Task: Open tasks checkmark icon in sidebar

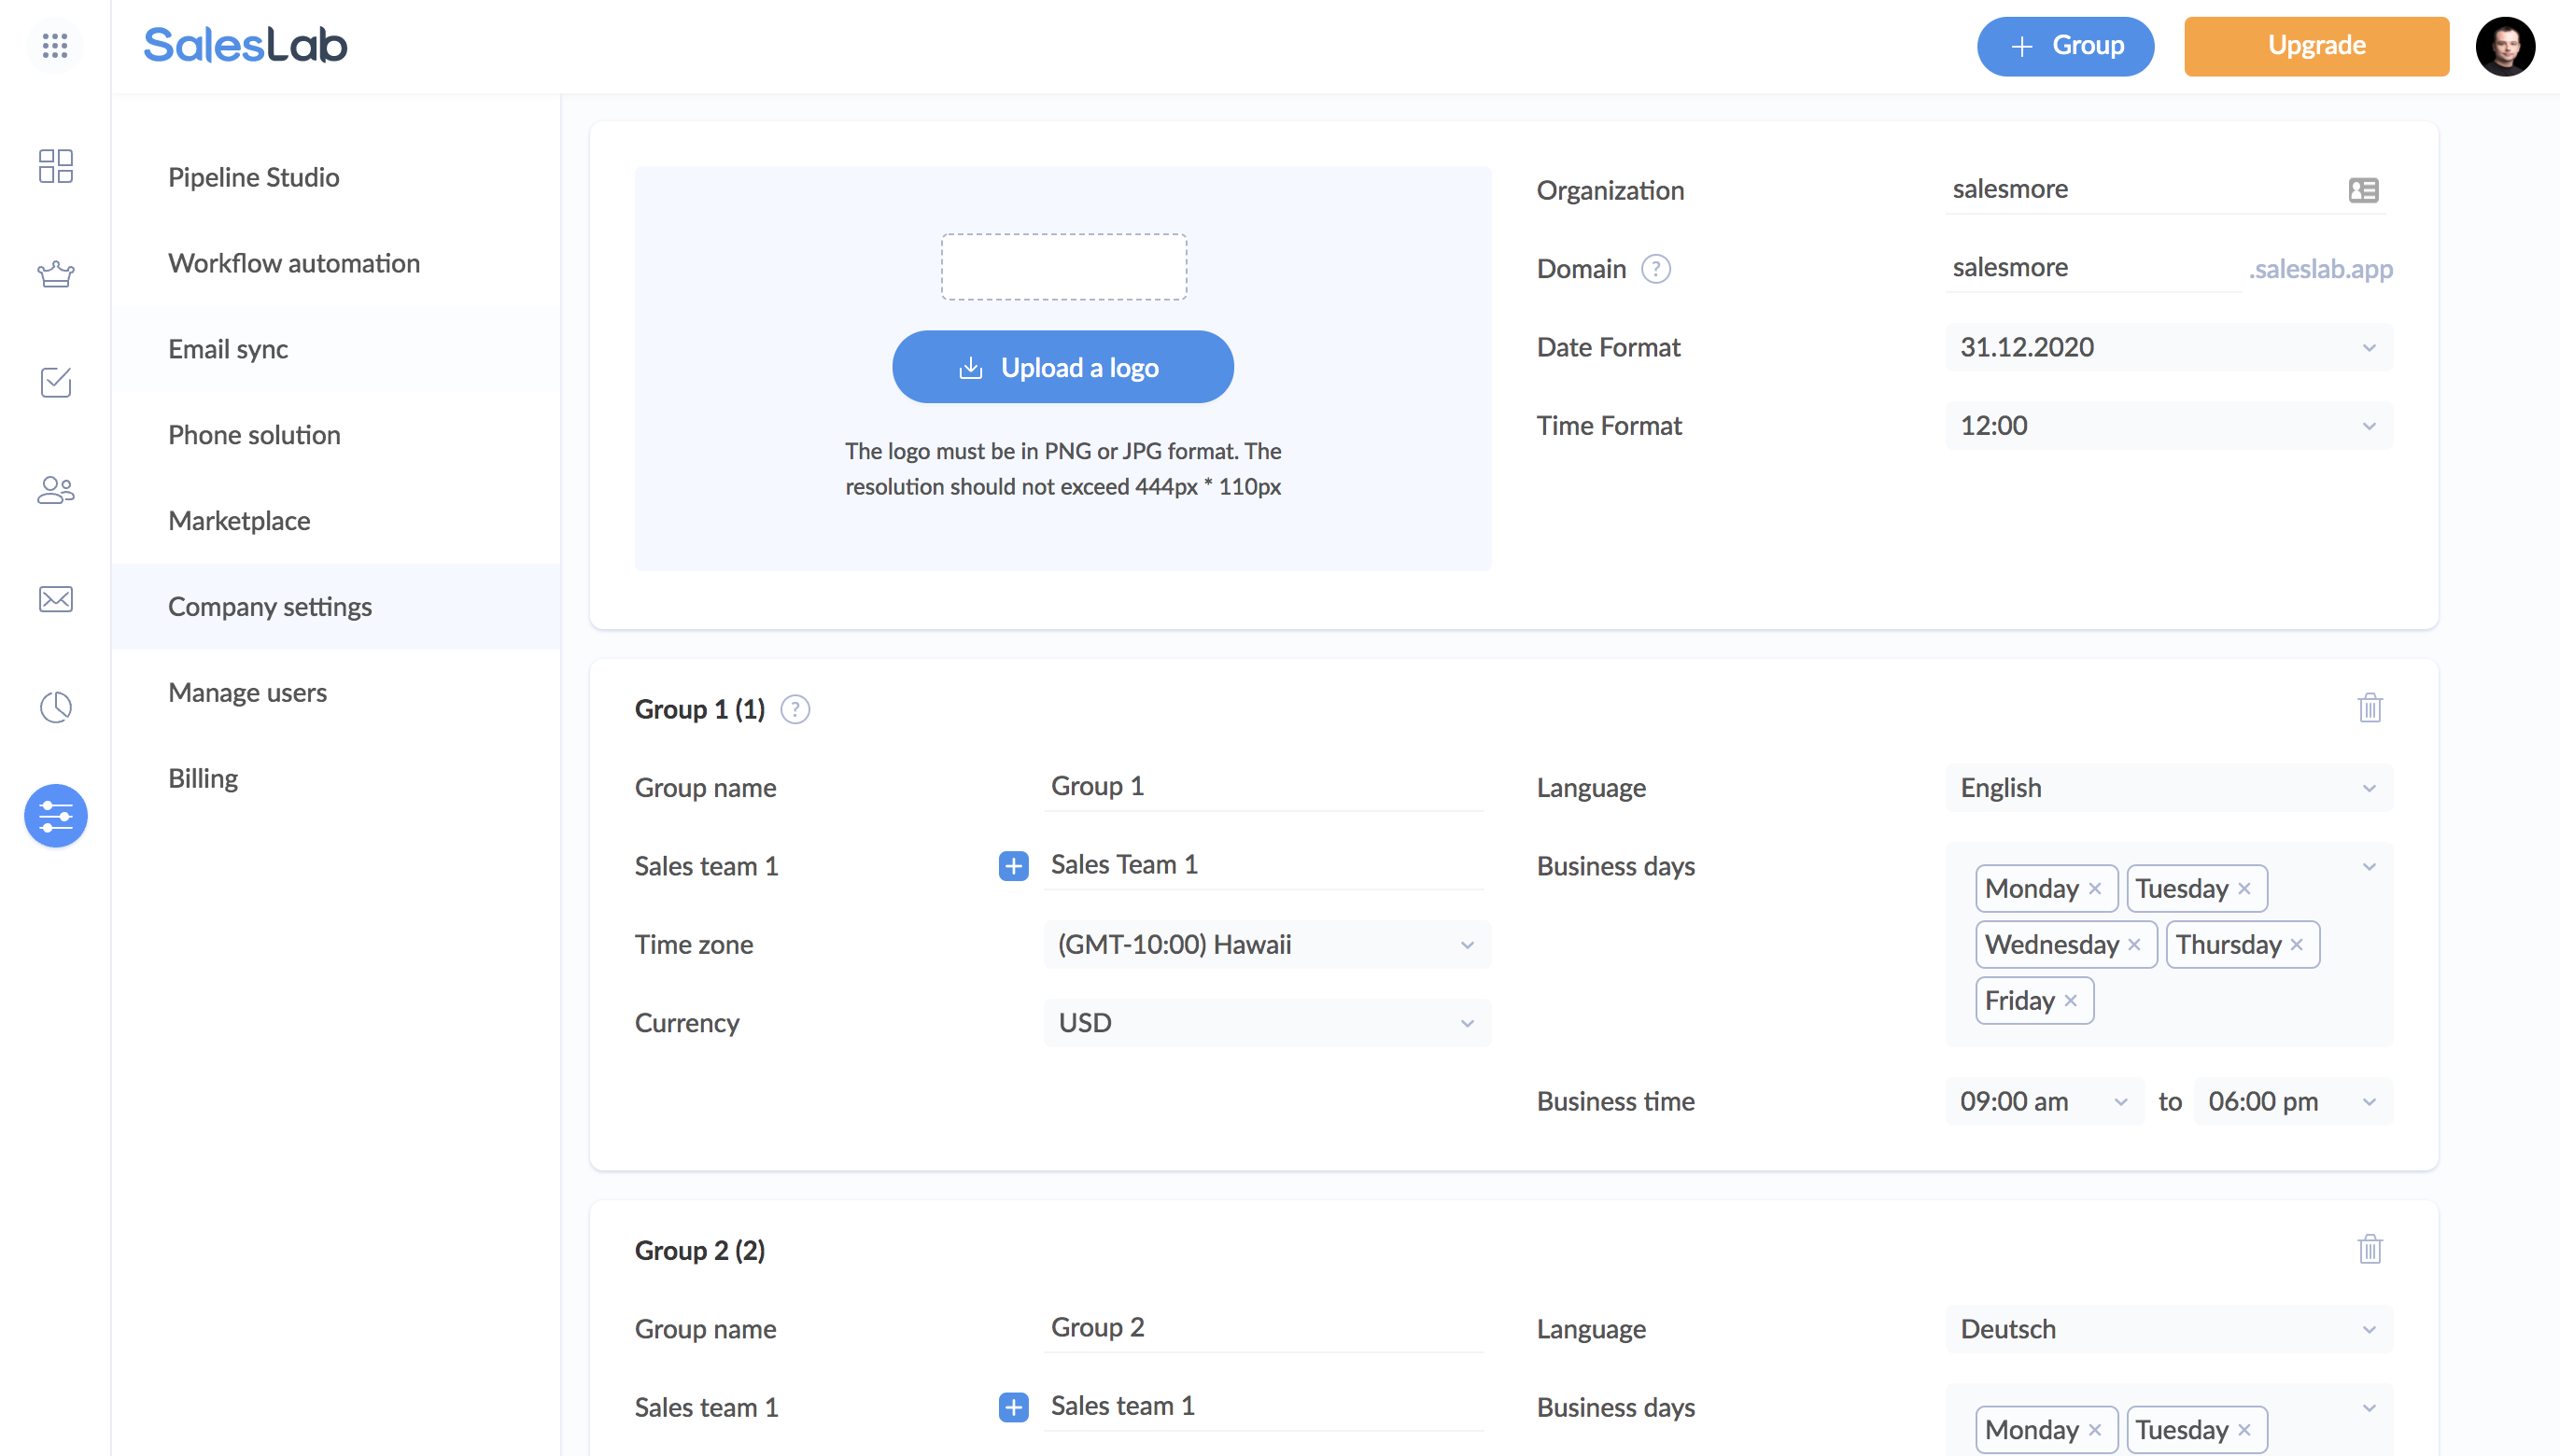Action: point(55,382)
